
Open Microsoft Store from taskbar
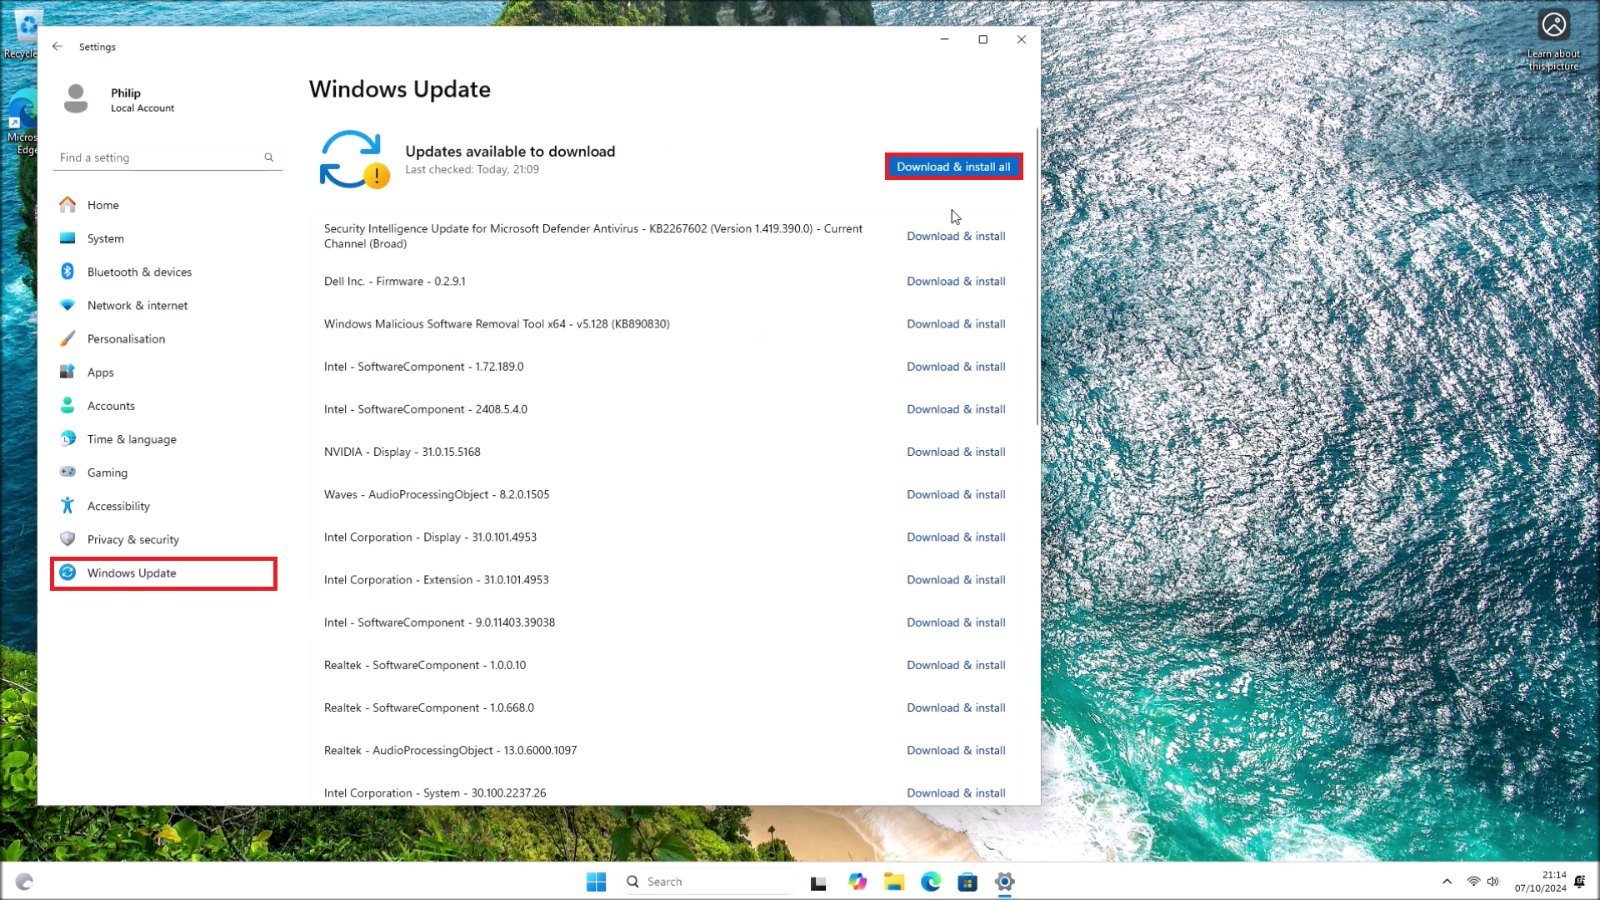(x=967, y=881)
